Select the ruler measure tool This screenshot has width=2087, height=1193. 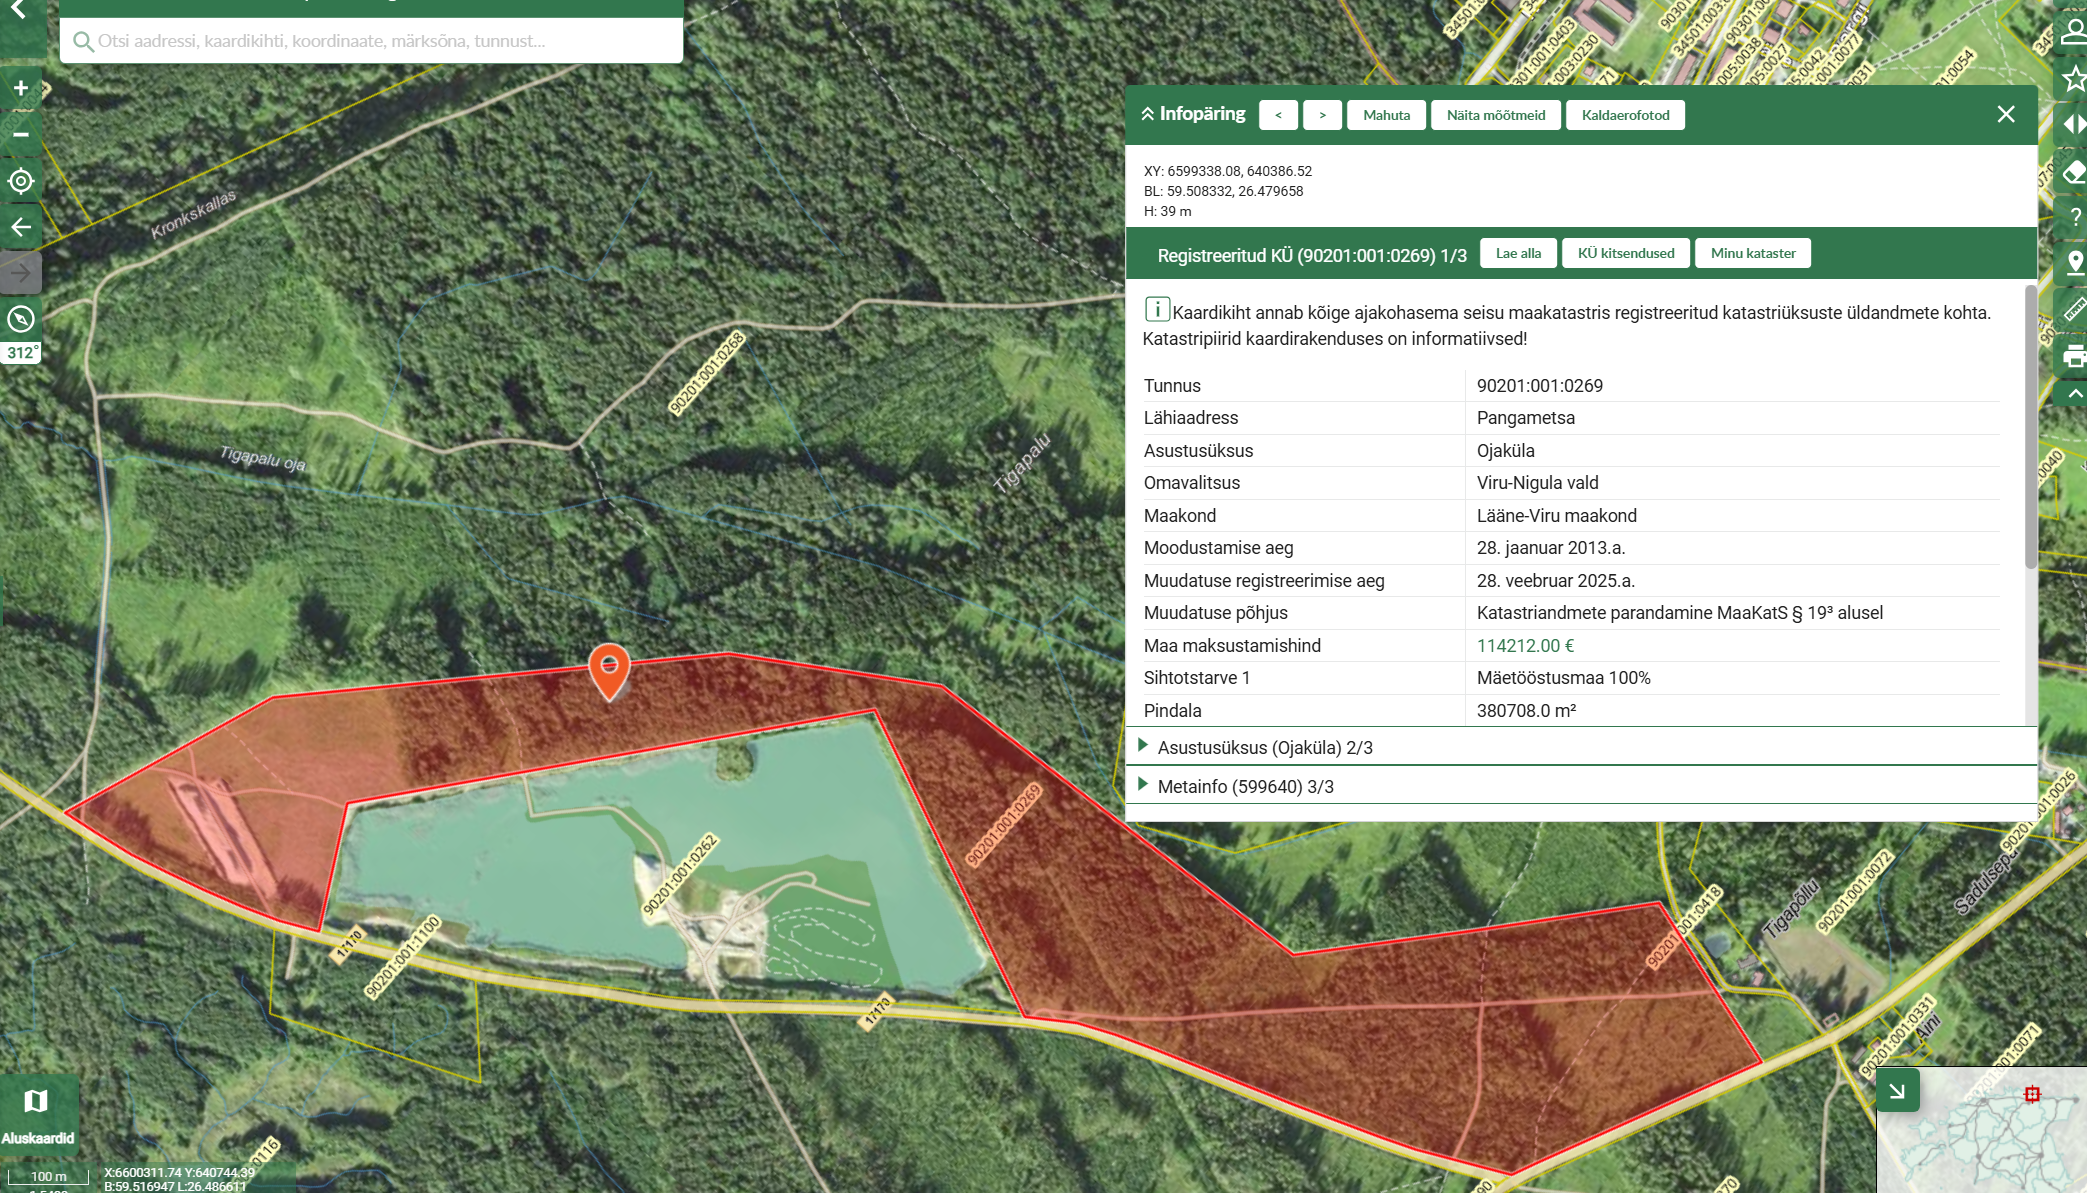pyautogui.click(x=2073, y=309)
